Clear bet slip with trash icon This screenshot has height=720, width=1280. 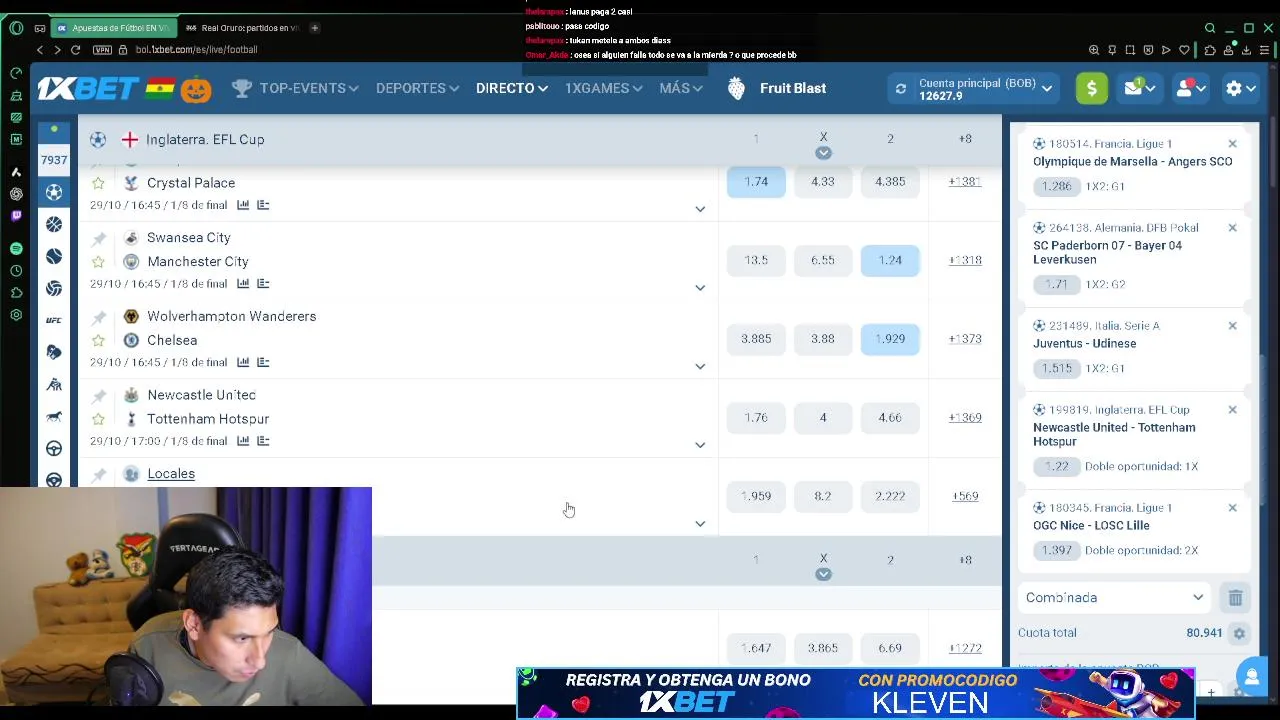[1235, 598]
